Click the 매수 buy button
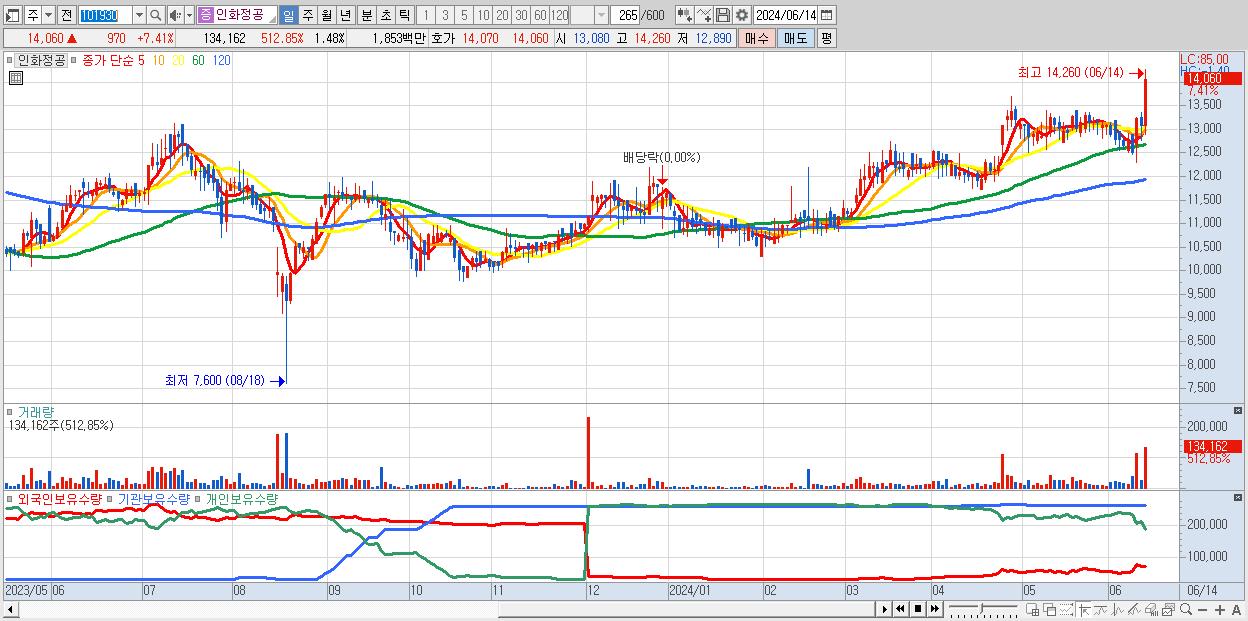The width and height of the screenshot is (1248, 621). [x=757, y=38]
